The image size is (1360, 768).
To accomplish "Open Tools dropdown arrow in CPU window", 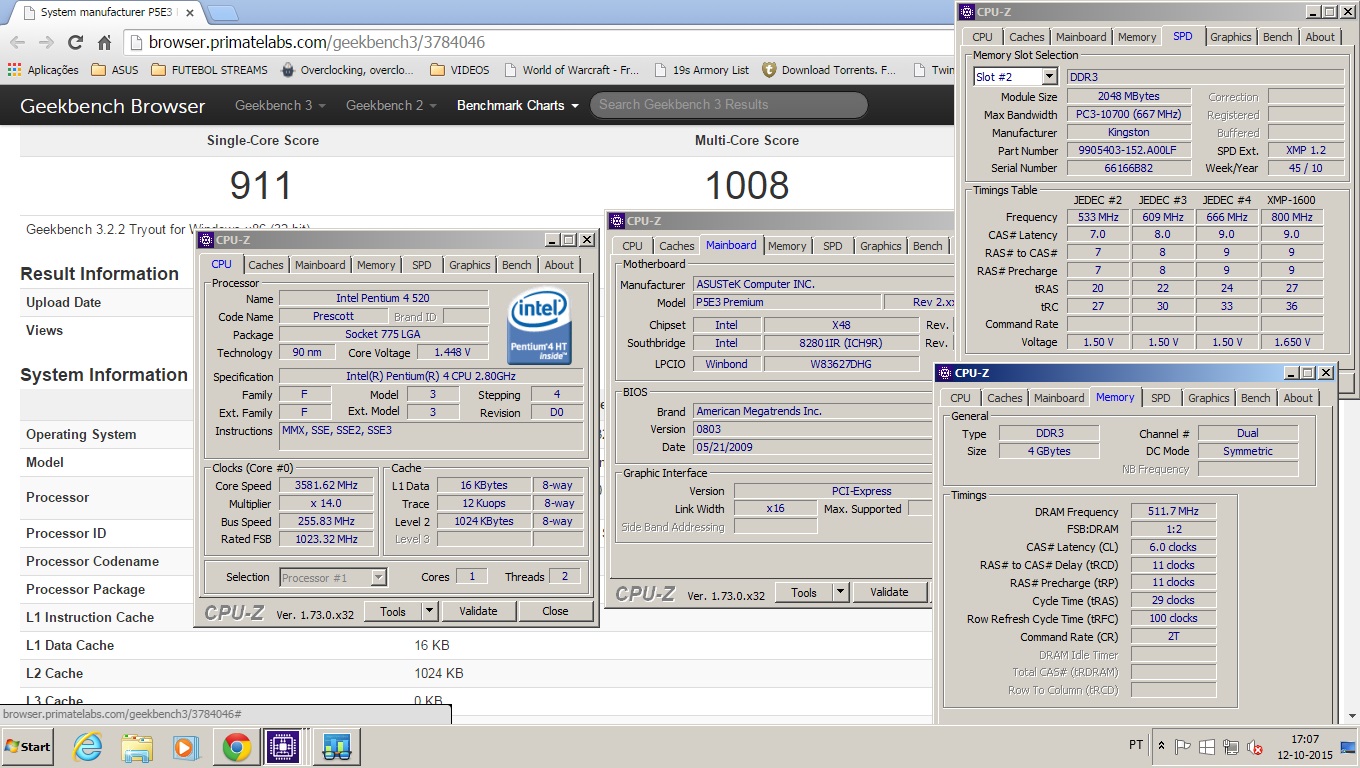I will coord(430,611).
